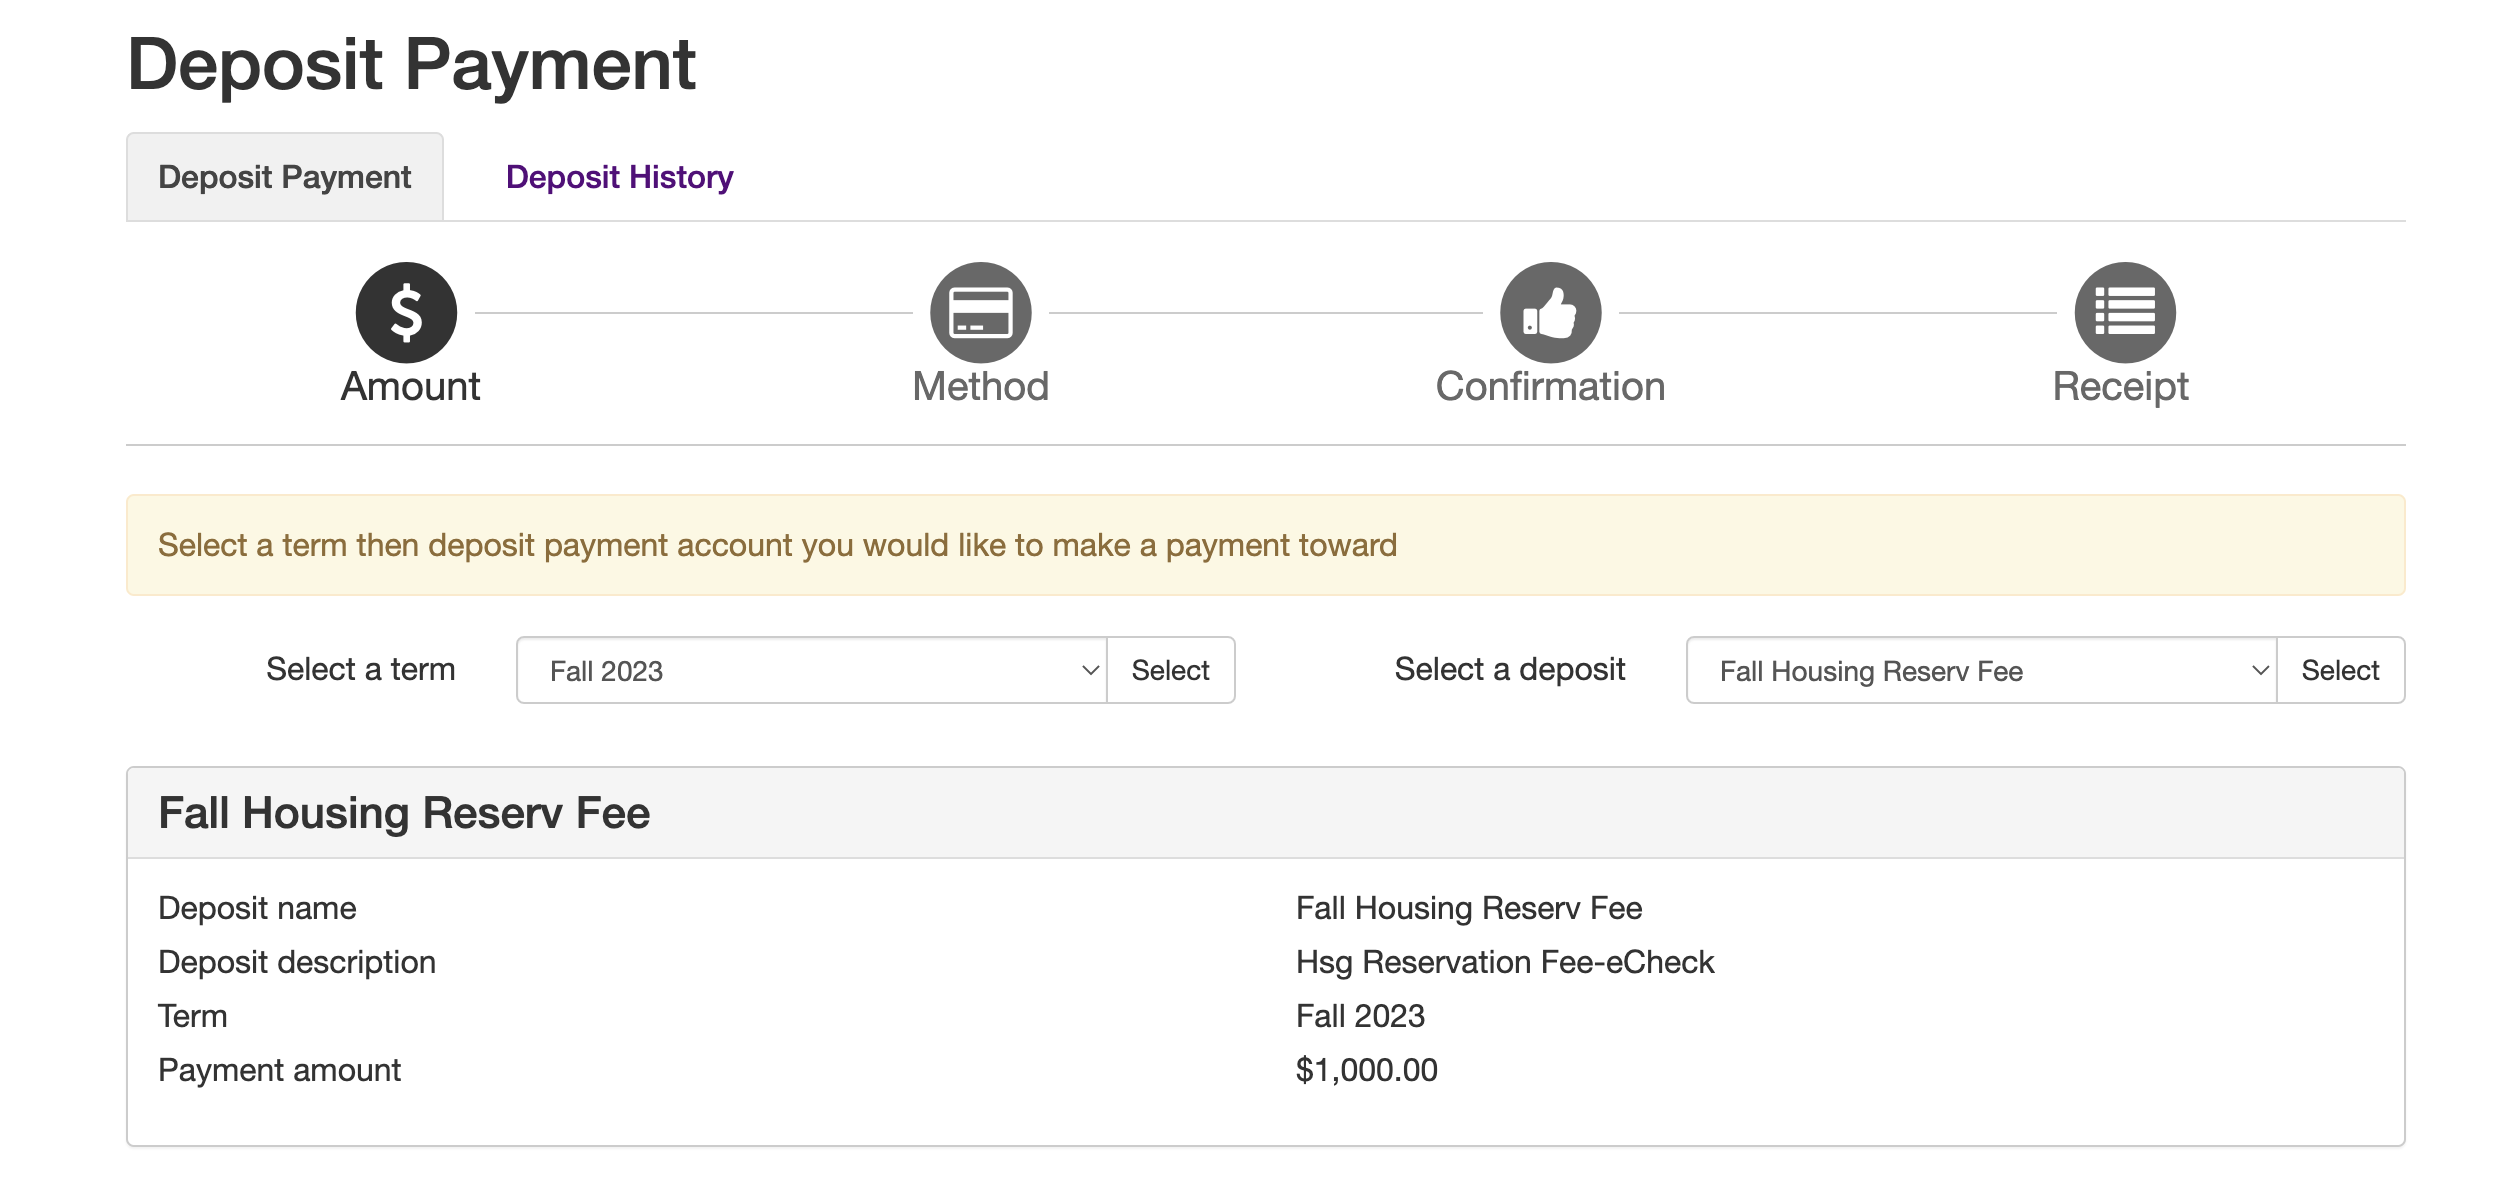The width and height of the screenshot is (2496, 1182).
Task: Click the Amount step label
Action: [x=410, y=387]
